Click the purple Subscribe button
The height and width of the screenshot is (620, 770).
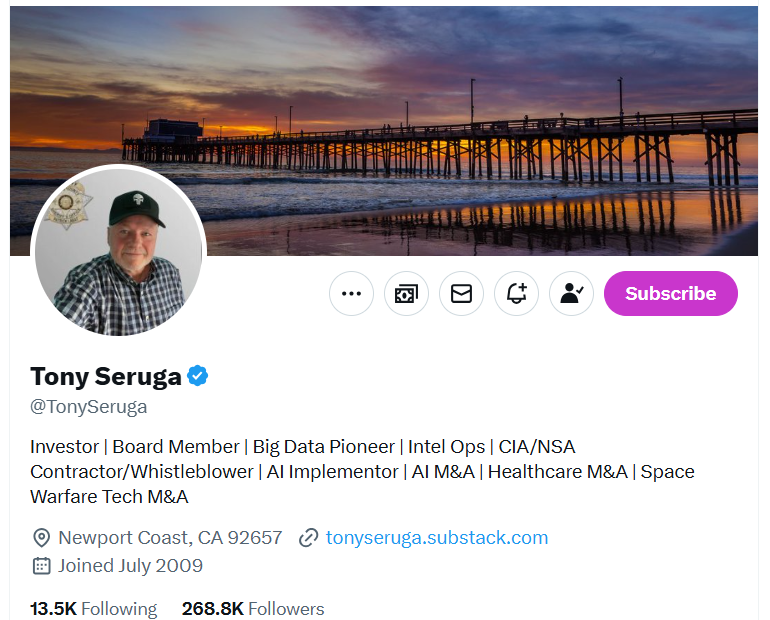tap(670, 294)
